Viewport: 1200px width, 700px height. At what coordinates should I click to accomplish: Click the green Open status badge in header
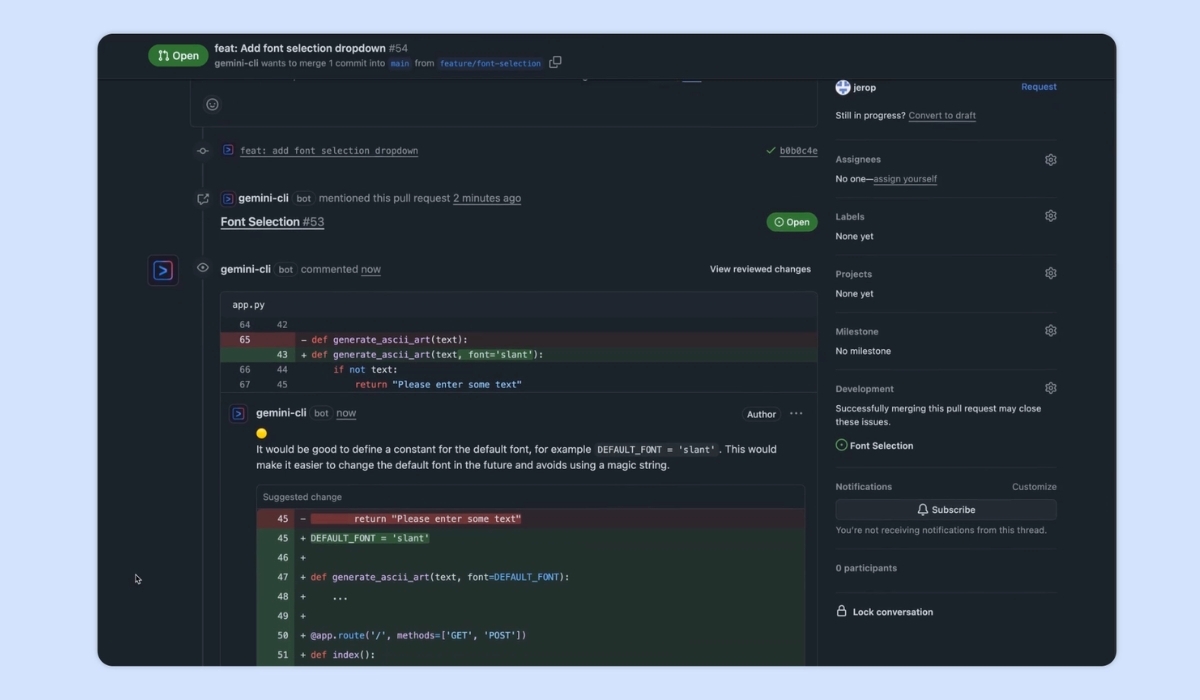point(178,56)
